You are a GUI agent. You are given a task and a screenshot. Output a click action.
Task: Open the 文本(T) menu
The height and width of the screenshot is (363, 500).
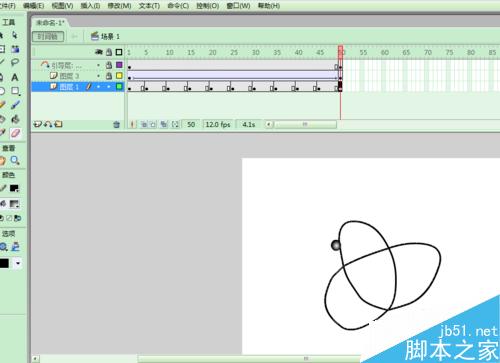tap(149, 6)
